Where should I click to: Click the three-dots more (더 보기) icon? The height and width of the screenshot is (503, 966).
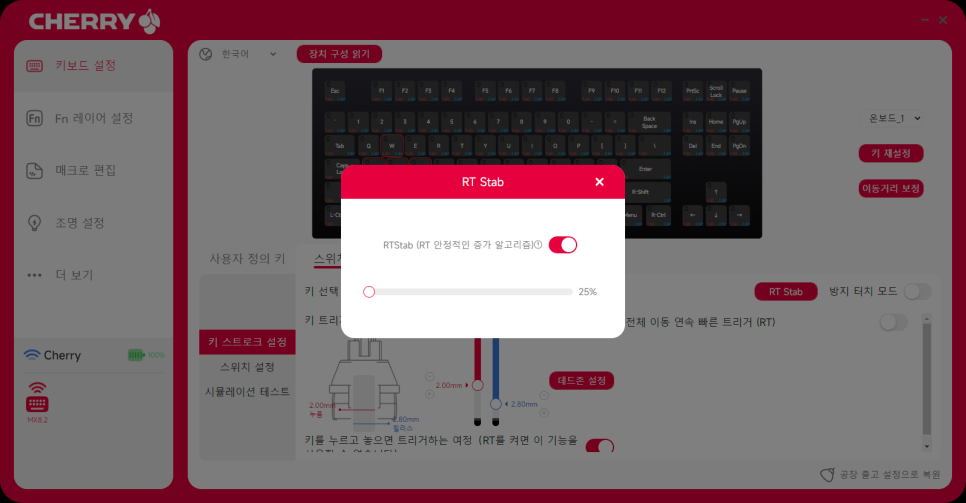click(34, 275)
